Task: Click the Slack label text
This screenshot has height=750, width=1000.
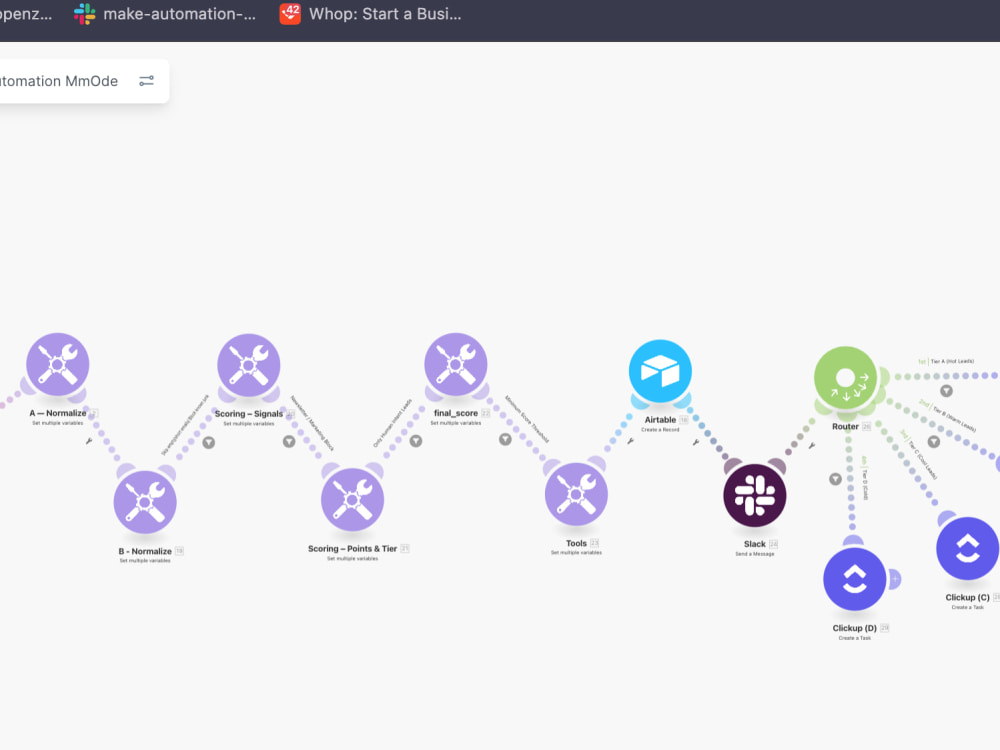Action: click(754, 544)
